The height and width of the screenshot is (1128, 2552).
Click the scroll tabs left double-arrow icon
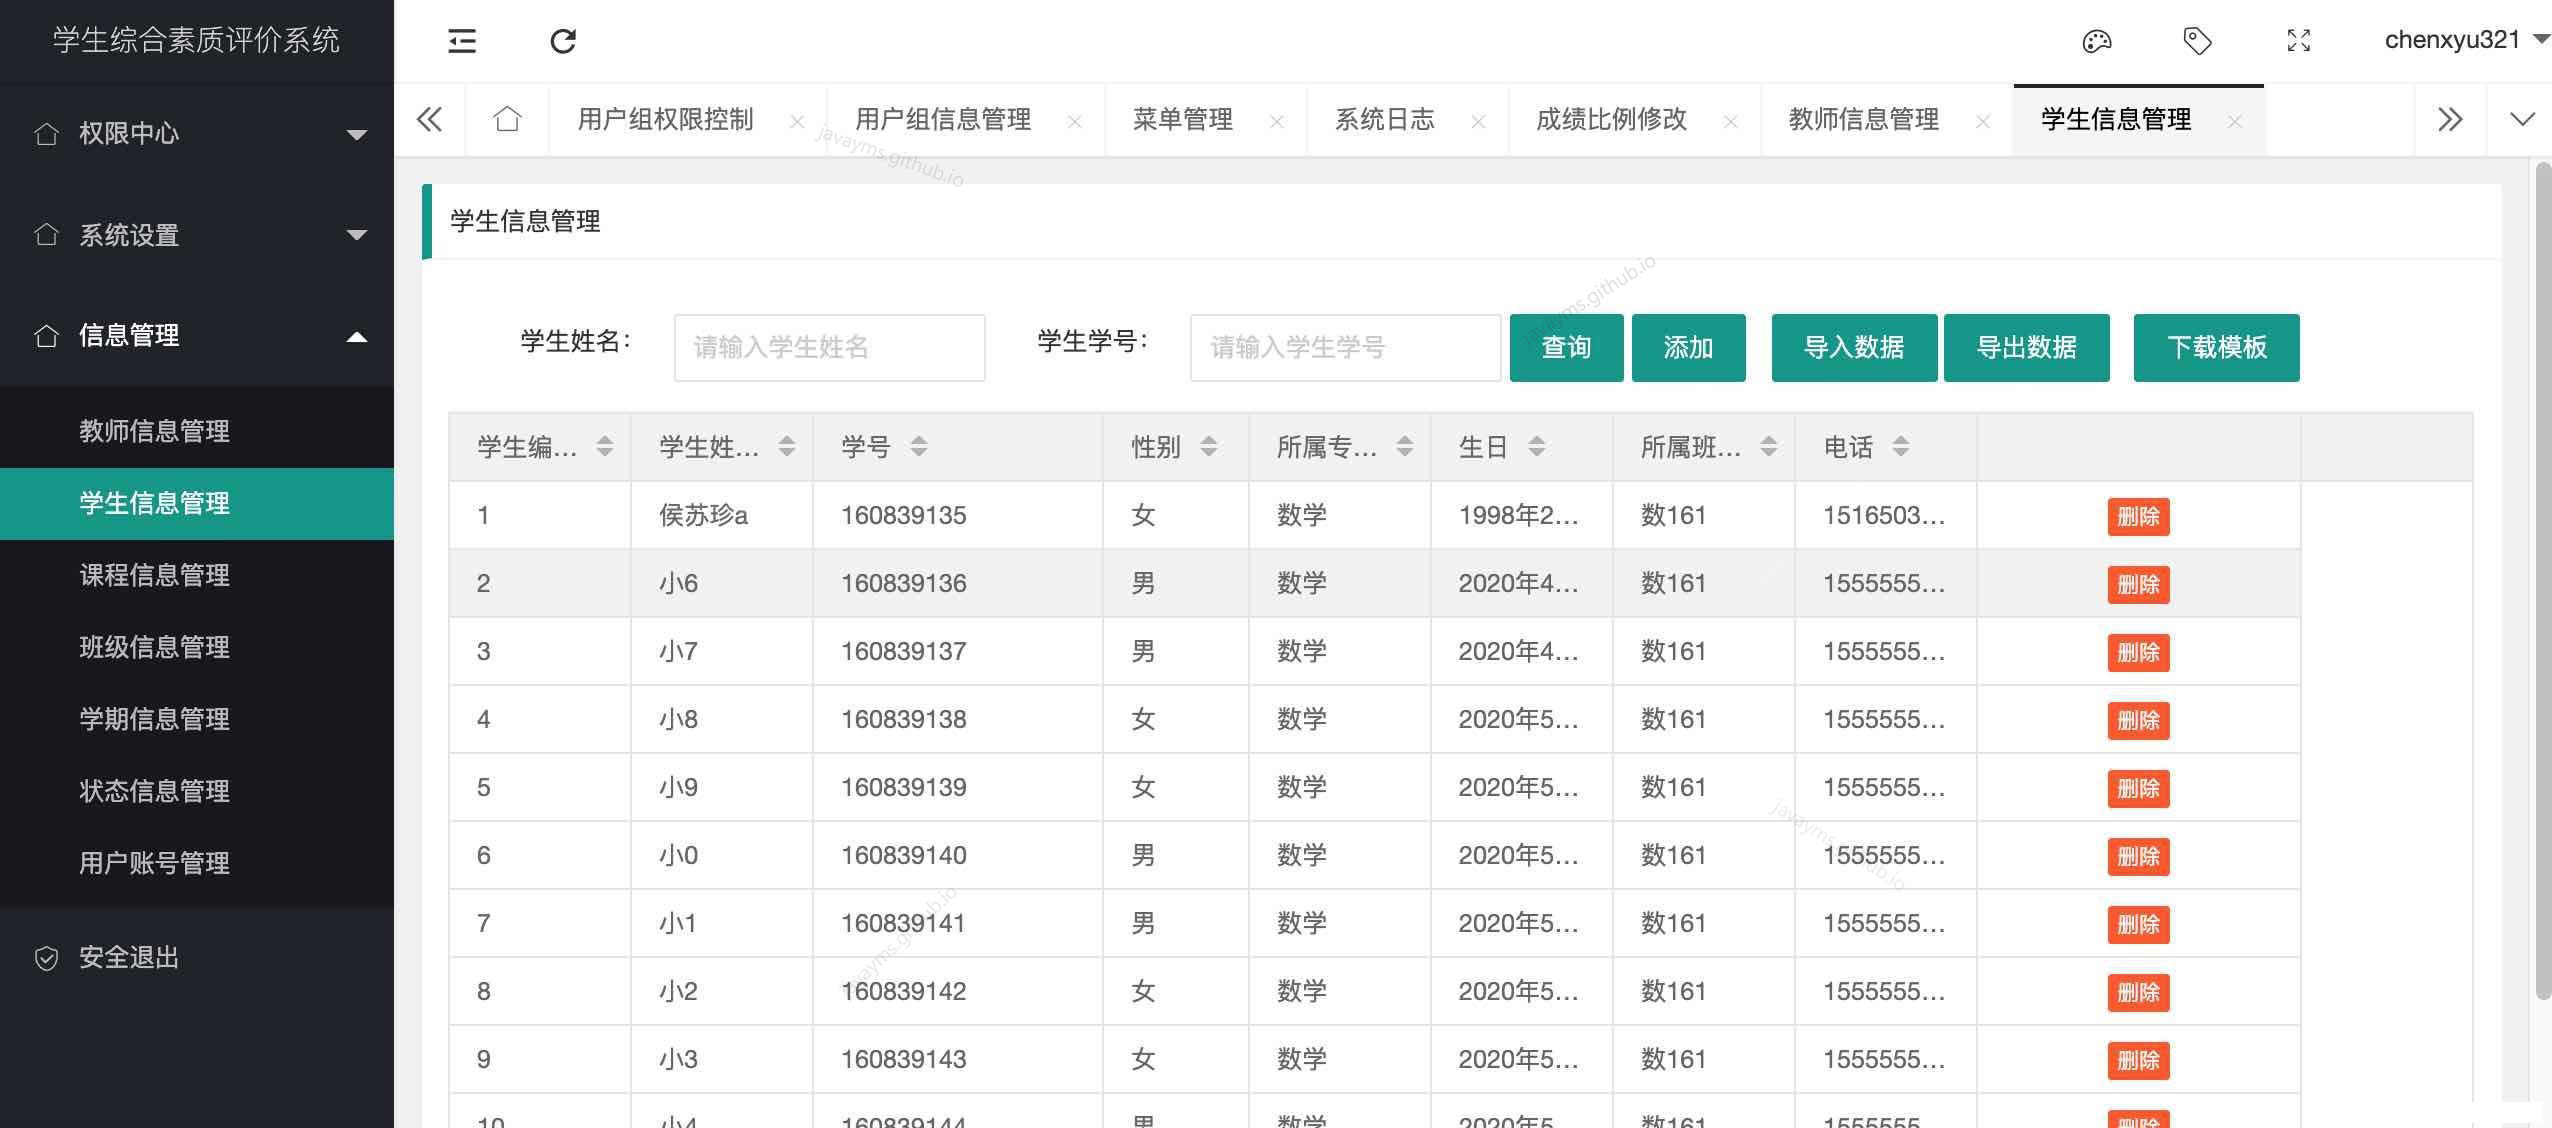[x=429, y=119]
